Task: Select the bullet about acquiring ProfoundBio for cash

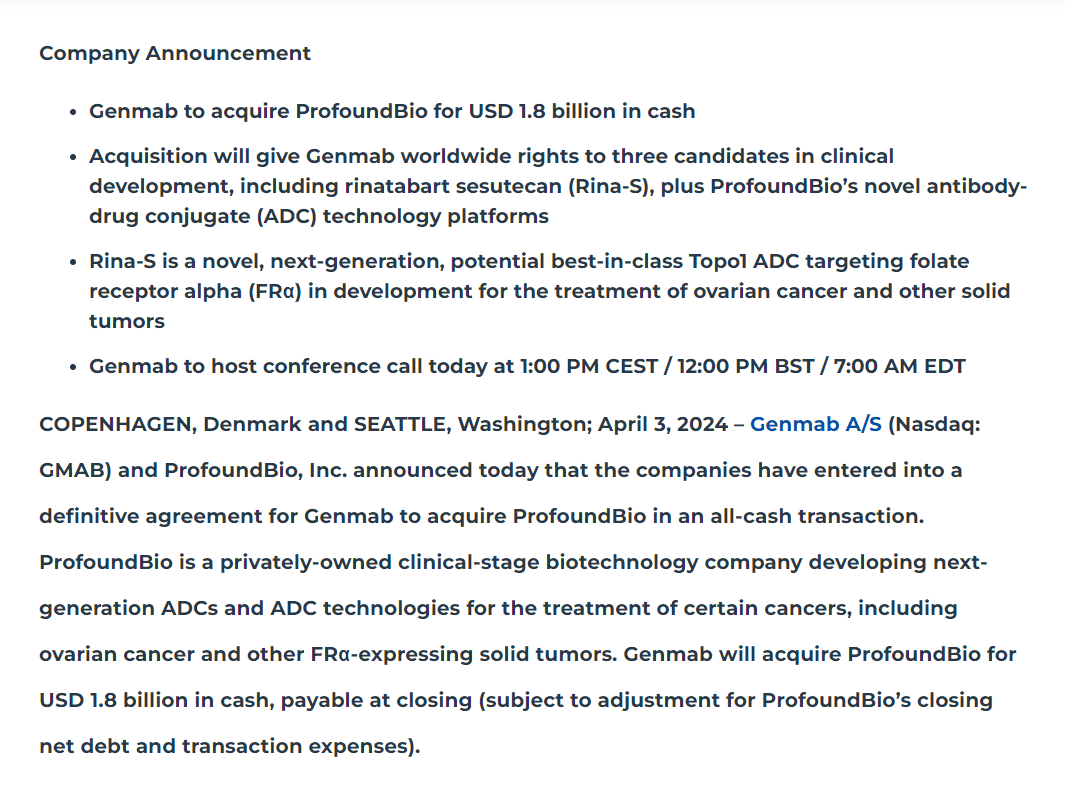Action: pyautogui.click(x=392, y=111)
